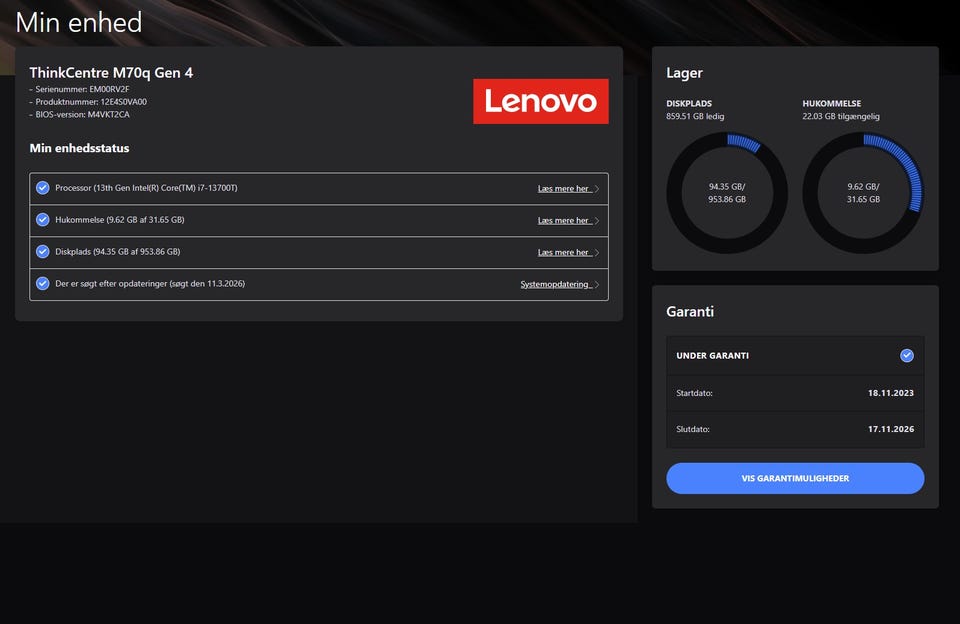Click the '94.35 GB/ 953.86 GB' chart value
This screenshot has width=960, height=624.
[x=727, y=193]
